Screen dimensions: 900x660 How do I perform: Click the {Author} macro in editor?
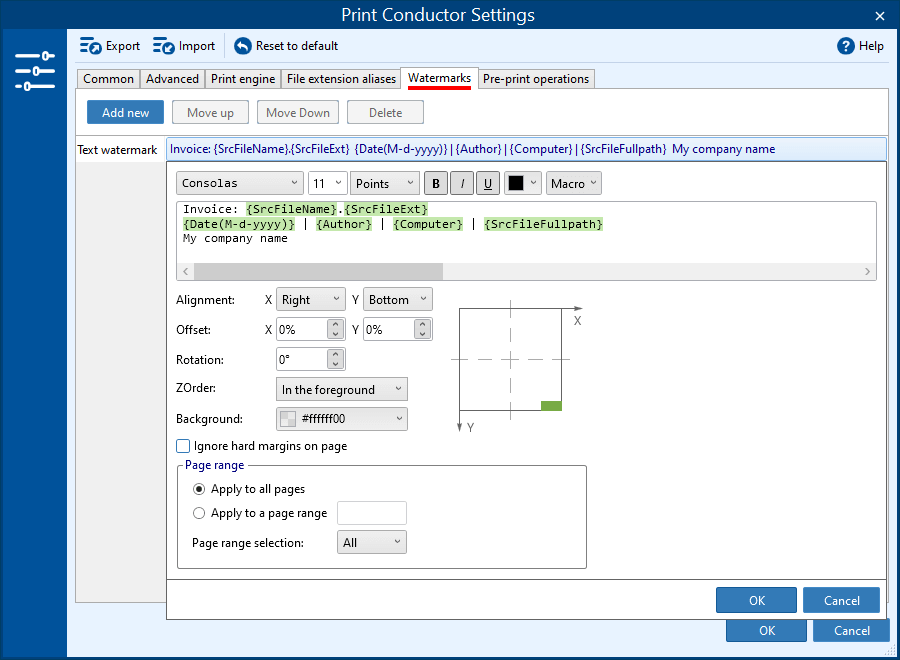tap(344, 224)
